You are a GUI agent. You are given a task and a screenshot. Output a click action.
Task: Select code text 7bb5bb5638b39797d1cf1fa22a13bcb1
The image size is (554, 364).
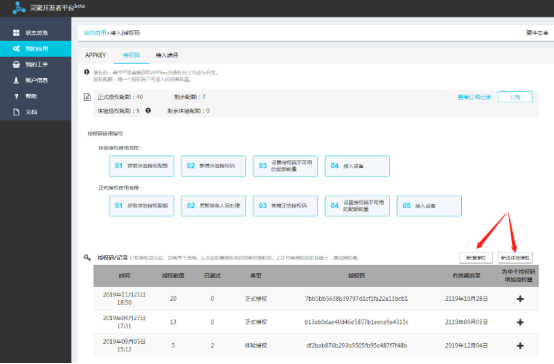coord(356,299)
